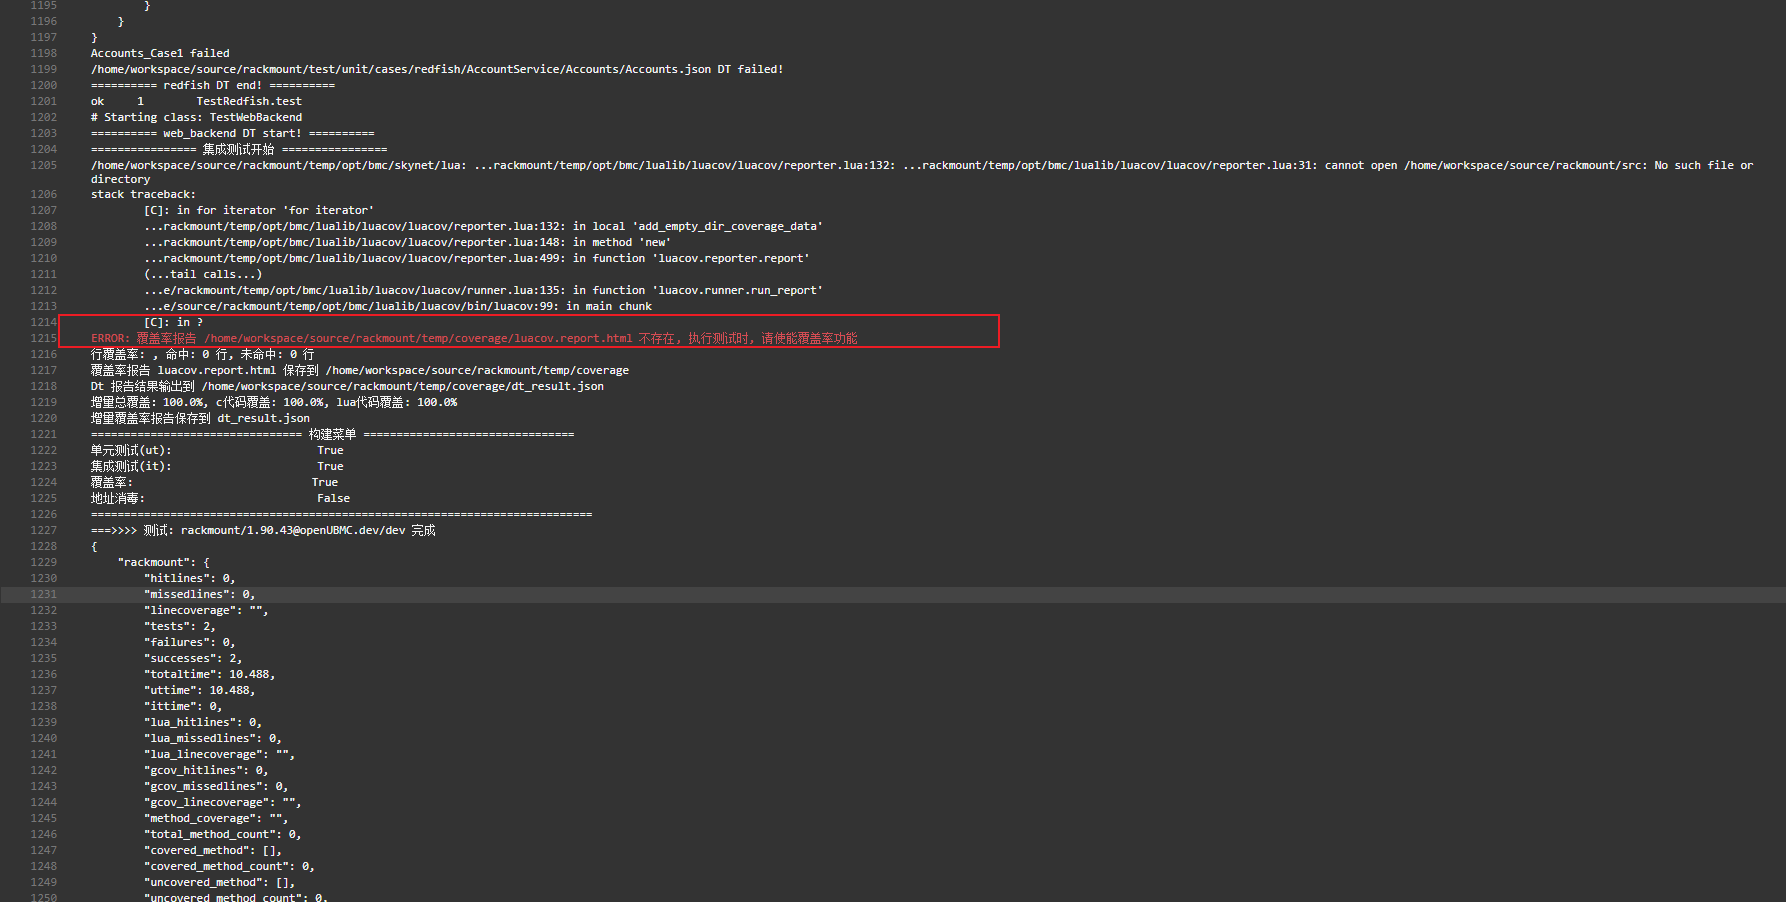Click the 'redfish DT end!' separator line
The height and width of the screenshot is (902, 1786).
point(212,85)
